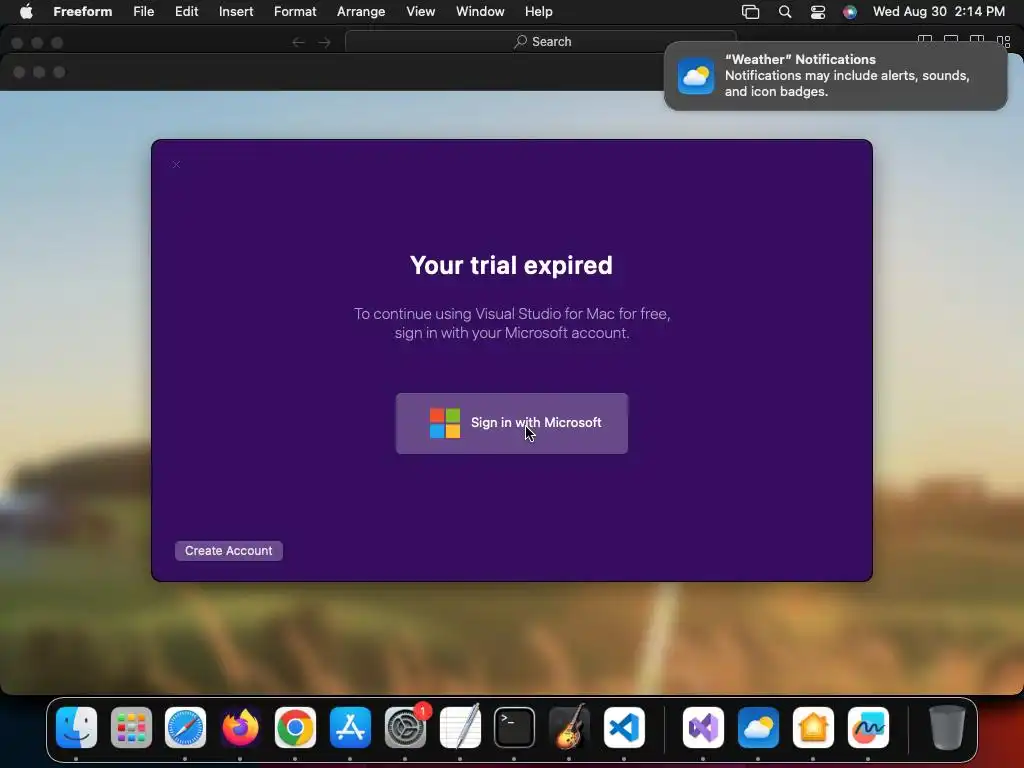Open Freeform from the Dock
Image resolution: width=1024 pixels, height=768 pixels.
tap(868, 727)
